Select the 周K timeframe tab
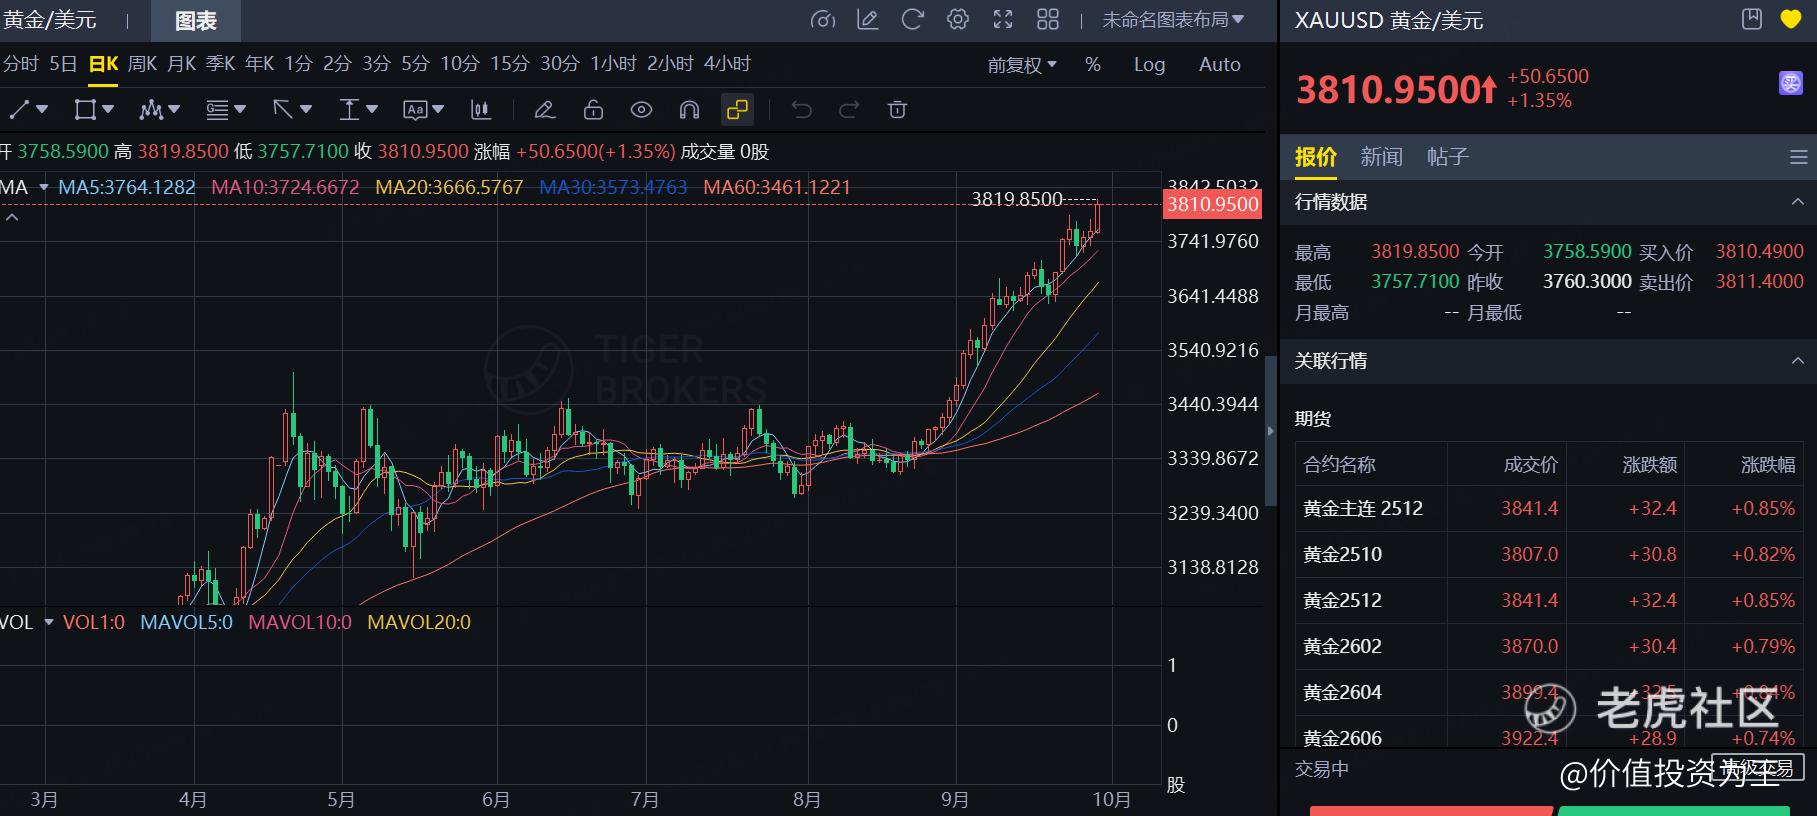 pyautogui.click(x=142, y=64)
